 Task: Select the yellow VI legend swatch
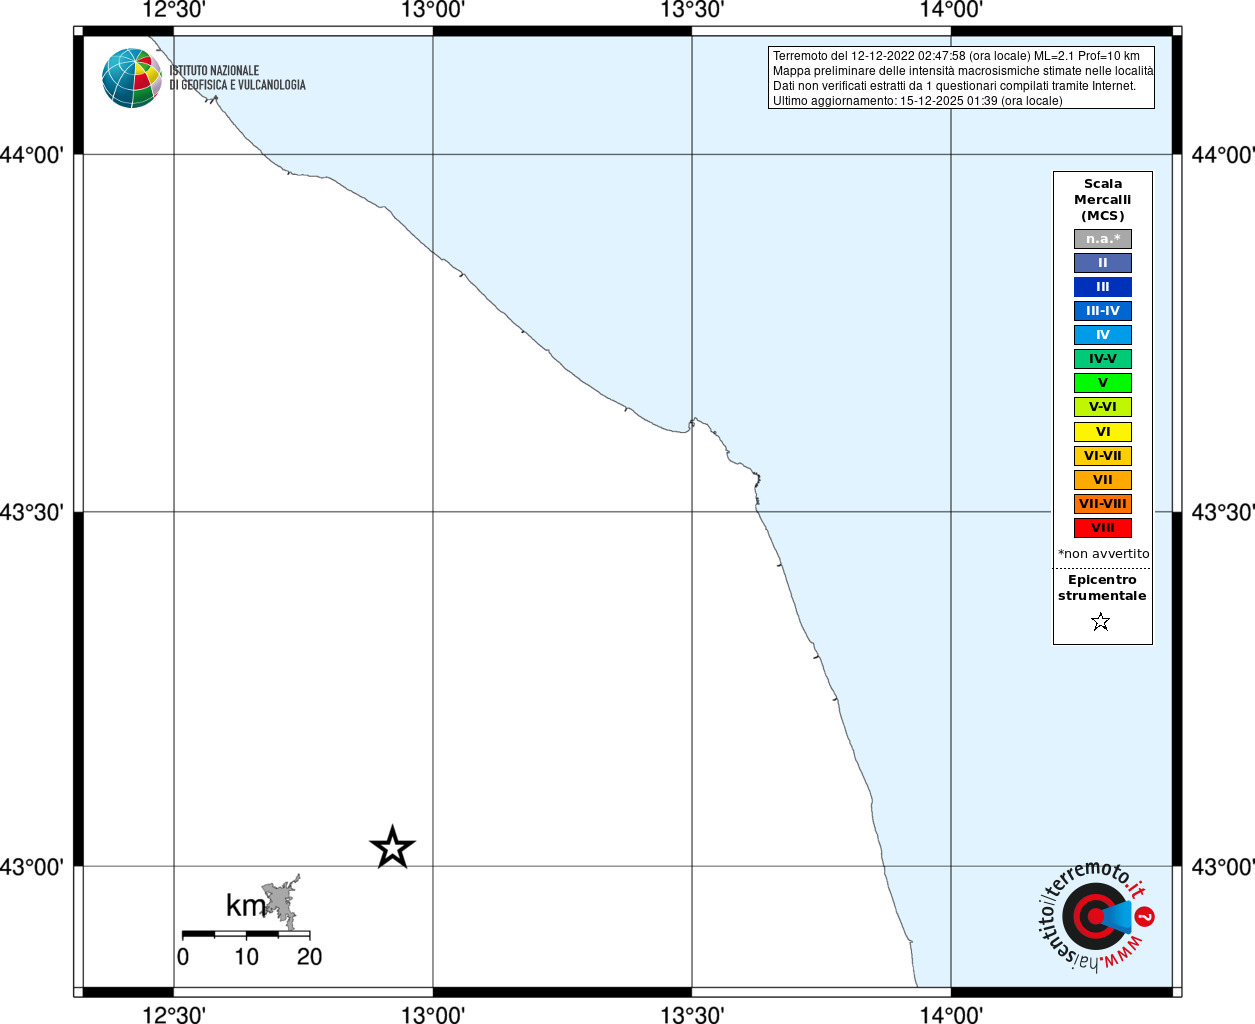click(x=1103, y=432)
